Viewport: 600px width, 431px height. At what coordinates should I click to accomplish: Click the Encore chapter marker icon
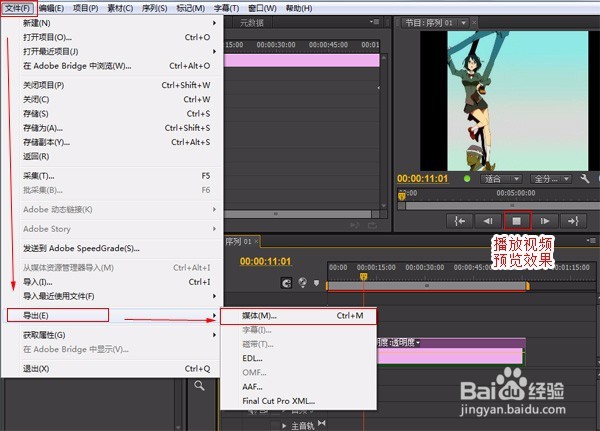(x=303, y=282)
